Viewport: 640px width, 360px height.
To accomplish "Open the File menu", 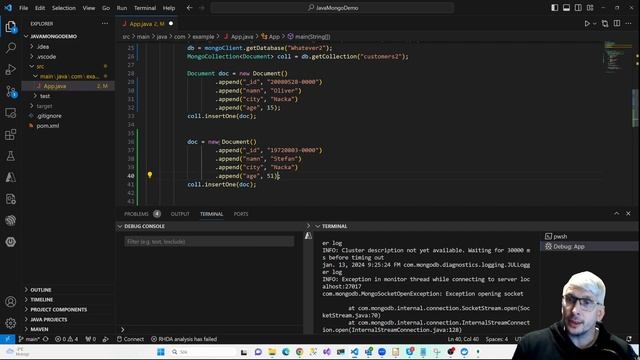I will pos(24,8).
